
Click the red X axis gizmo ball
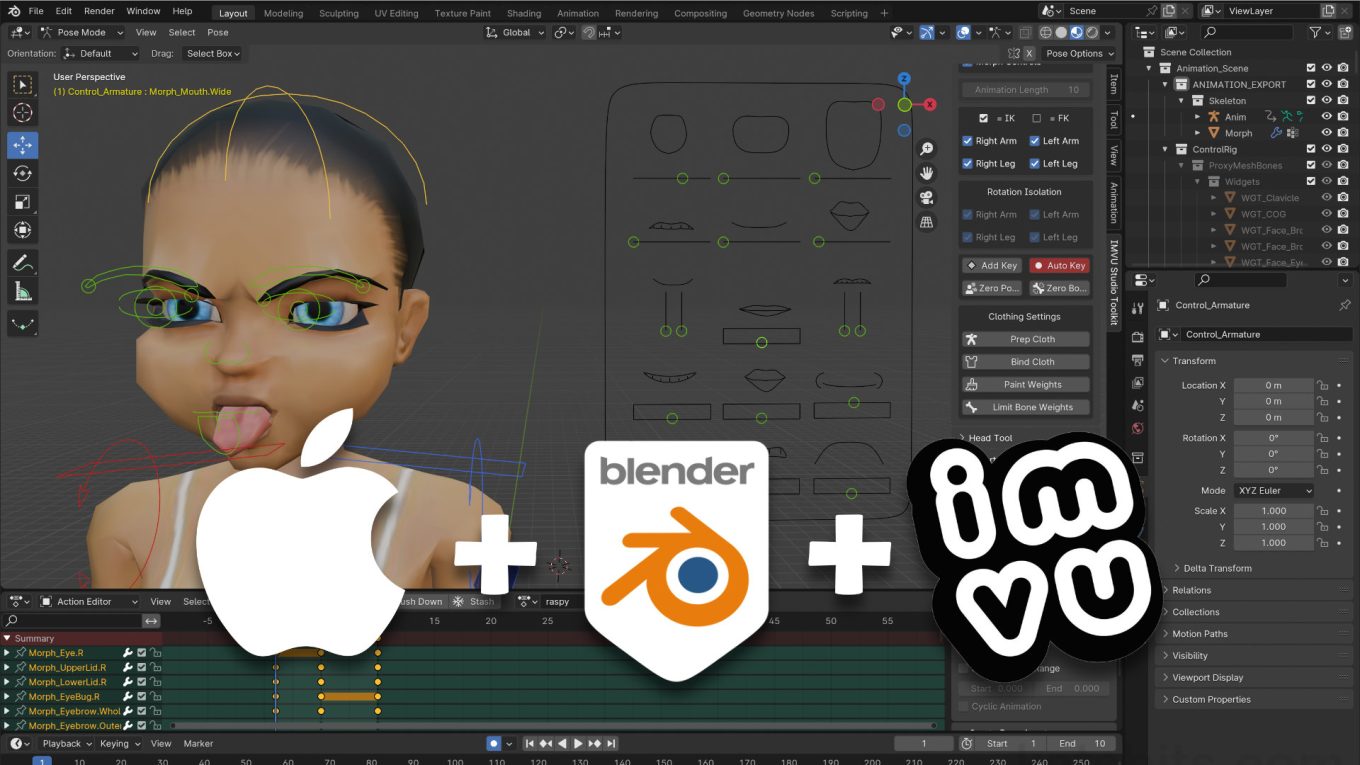coord(930,104)
